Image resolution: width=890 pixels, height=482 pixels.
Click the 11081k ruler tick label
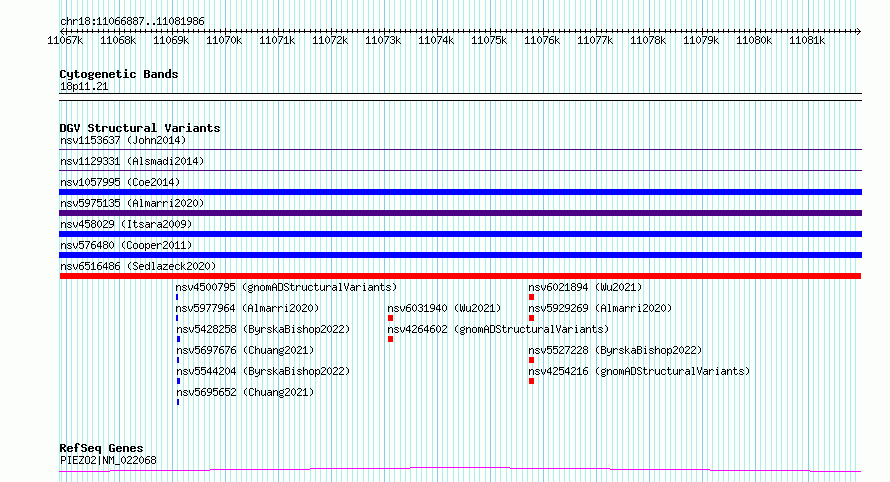point(807,40)
